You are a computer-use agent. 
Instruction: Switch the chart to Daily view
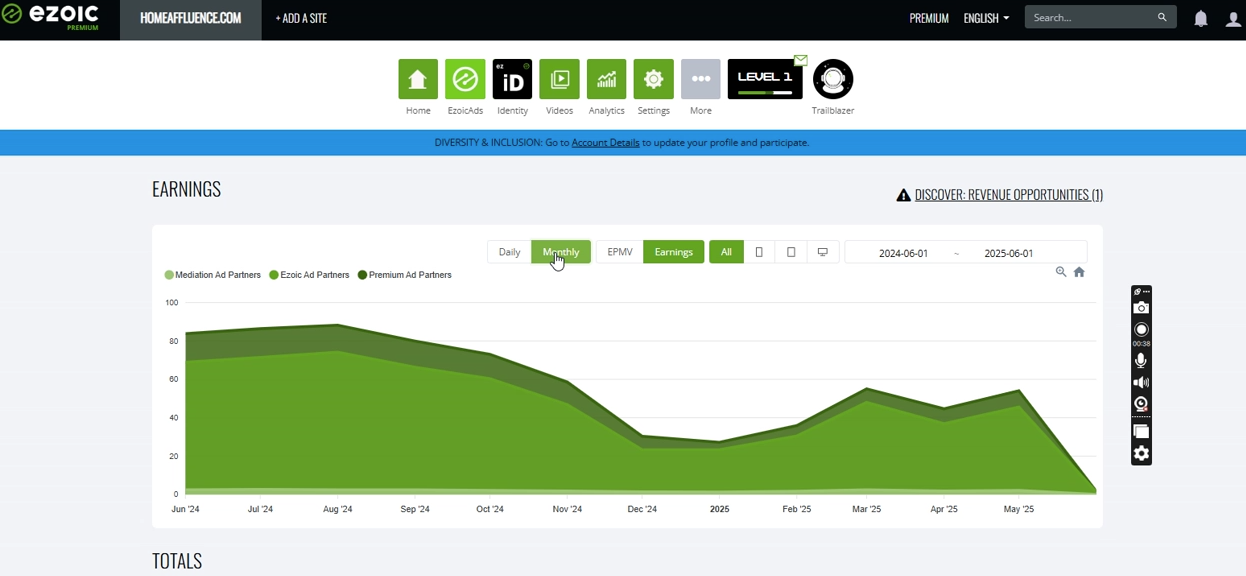[509, 252]
